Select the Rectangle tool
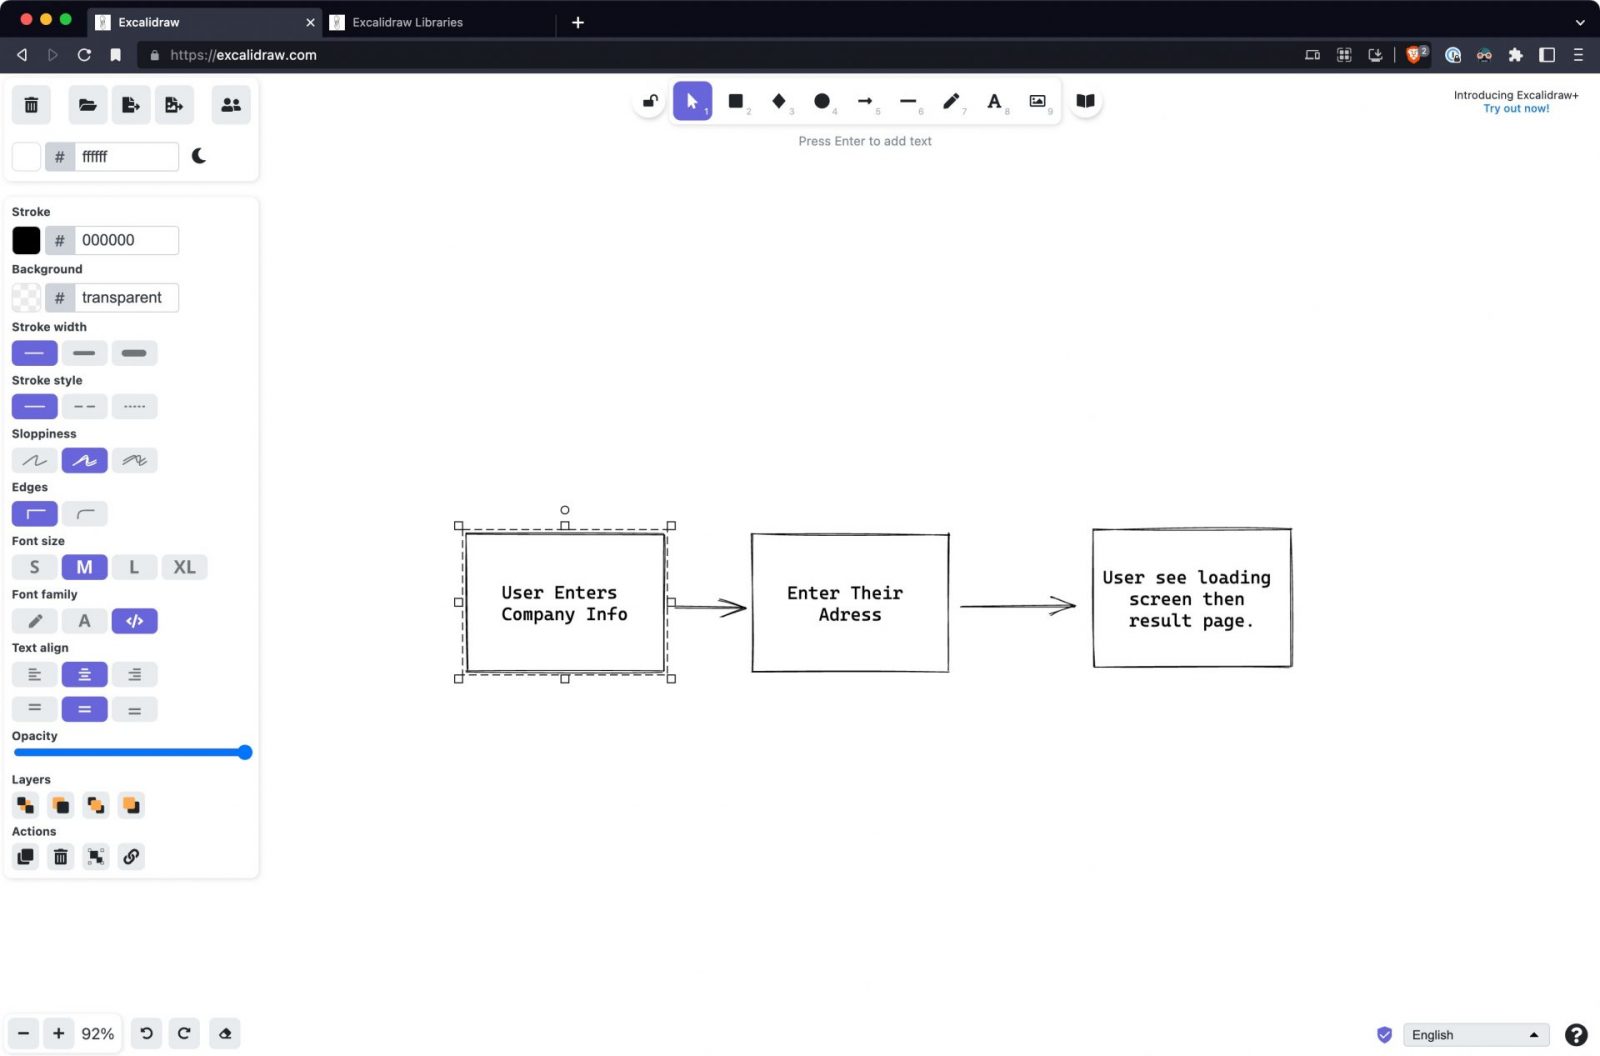Screen dimensions: 1600x1056 coord(736,101)
